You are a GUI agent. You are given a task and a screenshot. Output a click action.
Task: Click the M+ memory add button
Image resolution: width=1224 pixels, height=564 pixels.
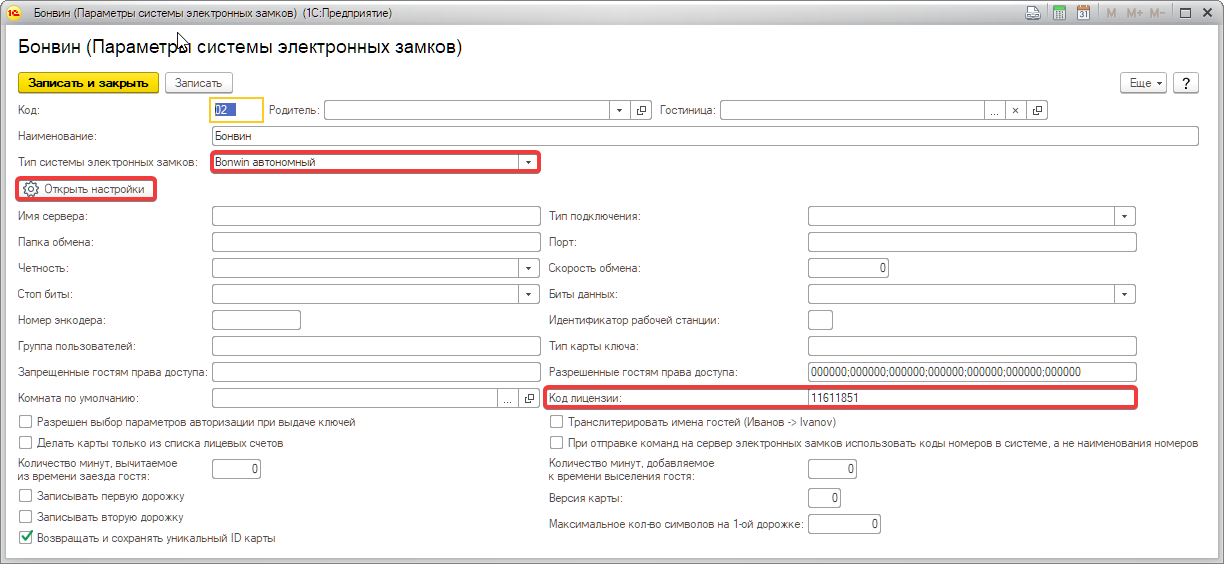click(1135, 14)
